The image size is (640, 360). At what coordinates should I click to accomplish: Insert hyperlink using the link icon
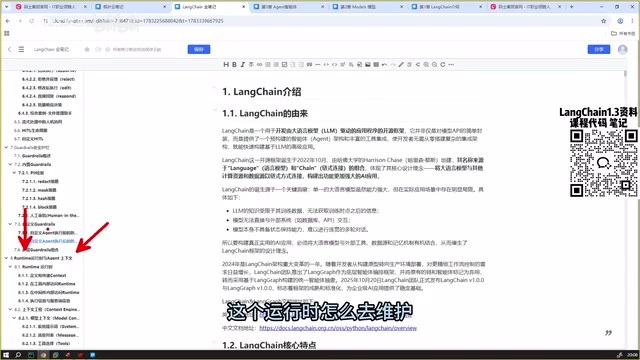click(x=259, y=64)
